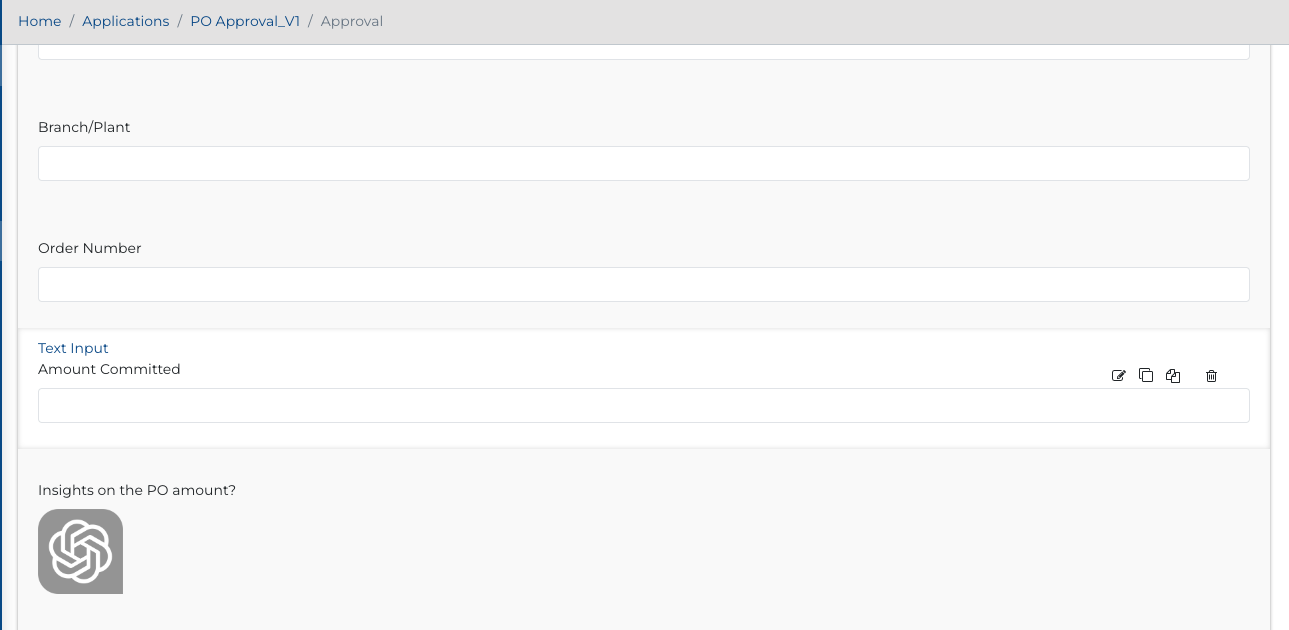Image resolution: width=1289 pixels, height=630 pixels.
Task: Open the Home breadcrumb link
Action: 39,20
